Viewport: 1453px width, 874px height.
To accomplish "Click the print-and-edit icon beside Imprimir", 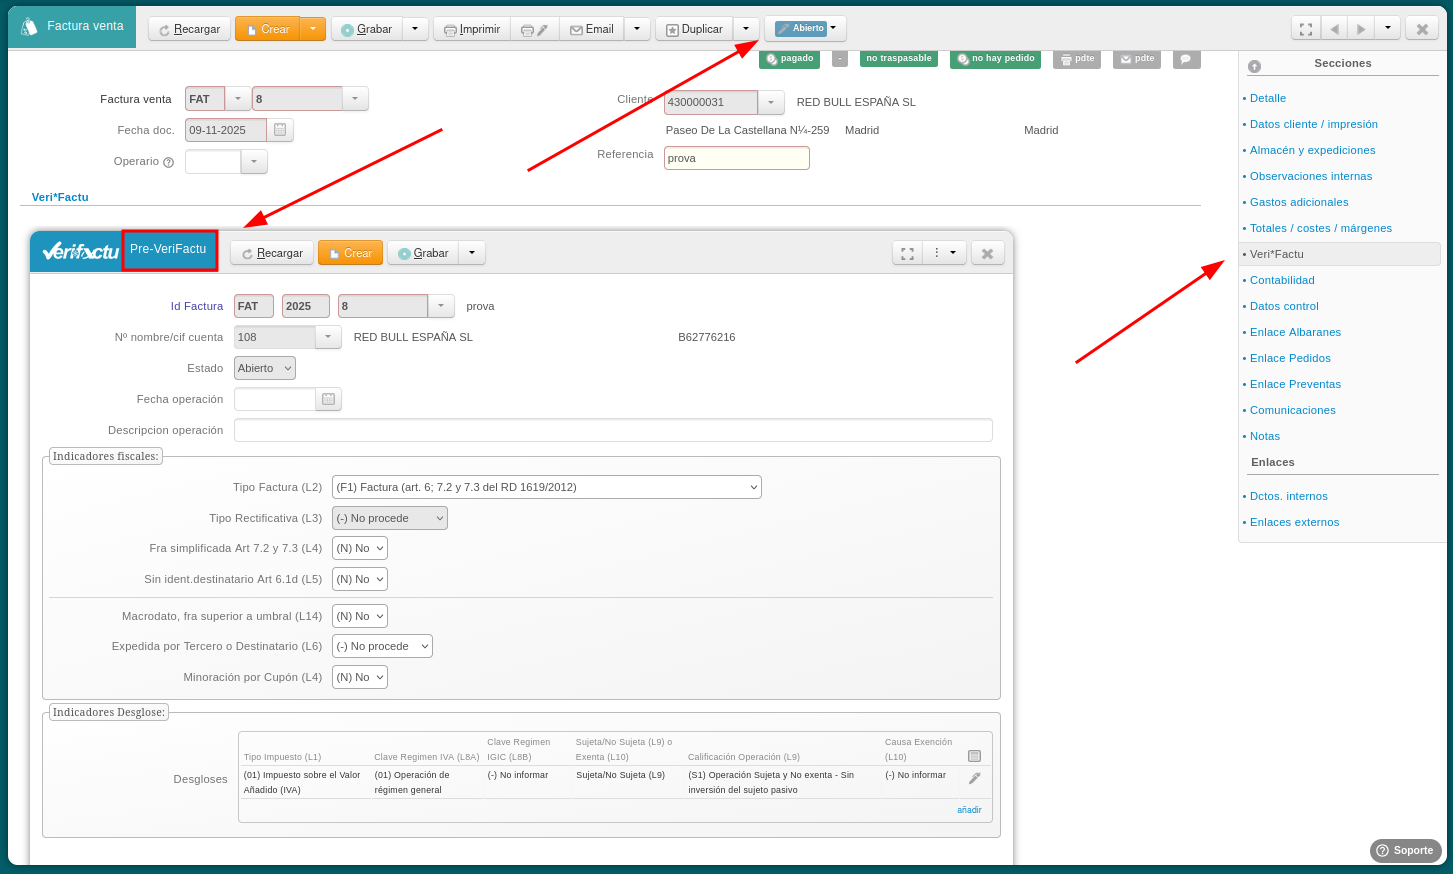I will 534,30.
